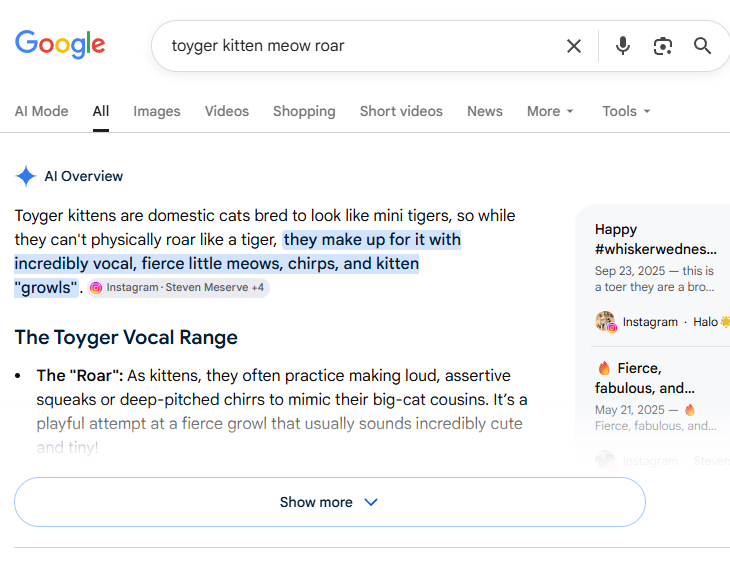Open the Videos tab
Image resolution: width=730 pixels, height=587 pixels.
point(227,111)
